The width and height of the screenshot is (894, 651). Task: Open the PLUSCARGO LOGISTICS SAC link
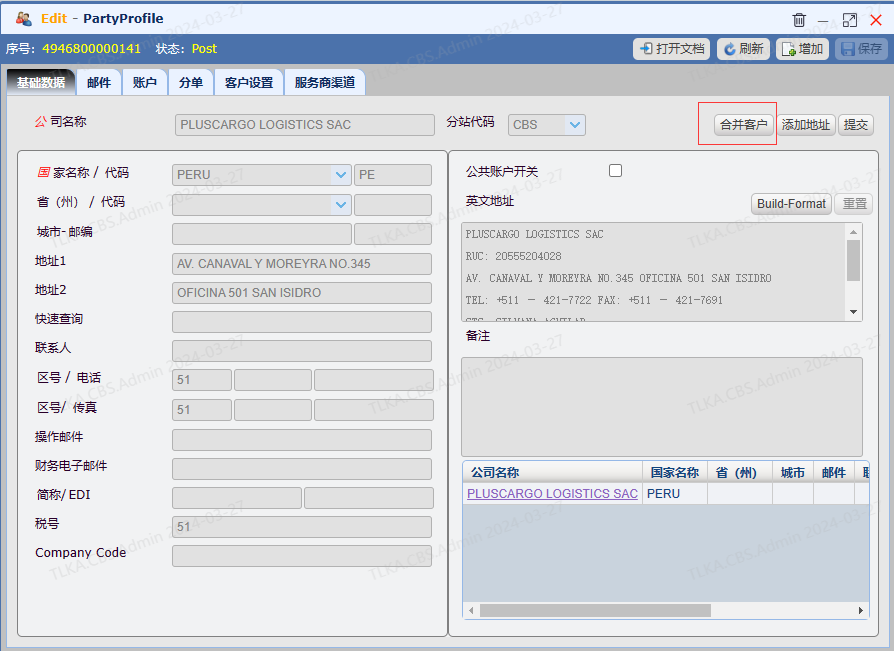(552, 494)
